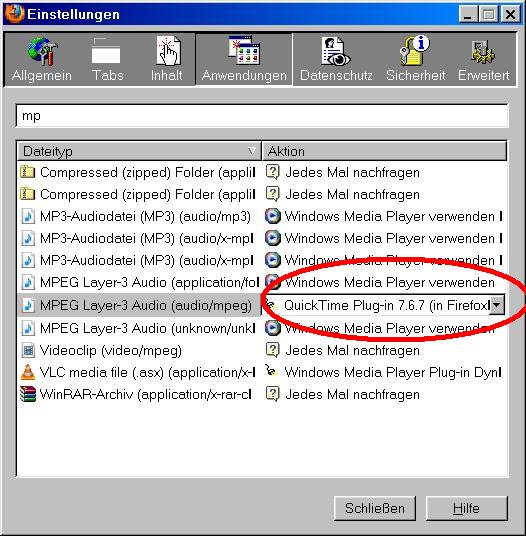This screenshot has height=536, width=526.
Task: Click the VLC cone icon
Action: point(28,372)
